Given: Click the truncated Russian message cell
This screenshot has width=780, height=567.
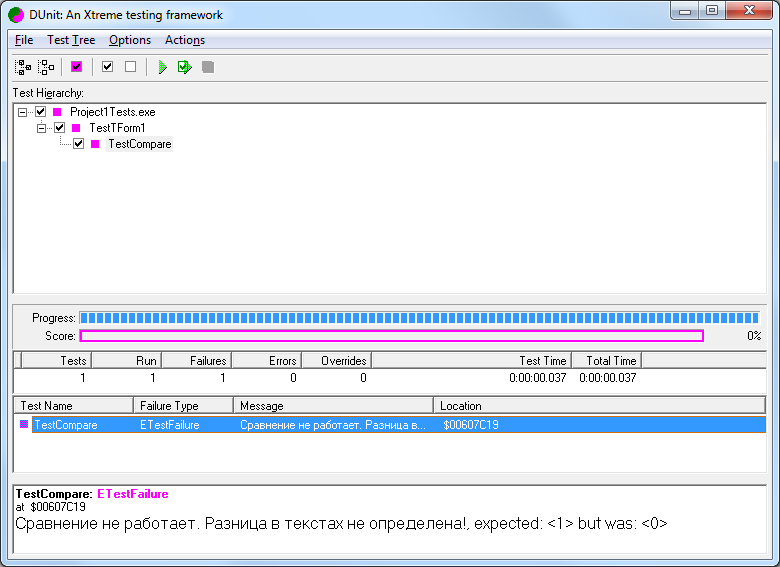Looking at the screenshot, I should (332, 424).
